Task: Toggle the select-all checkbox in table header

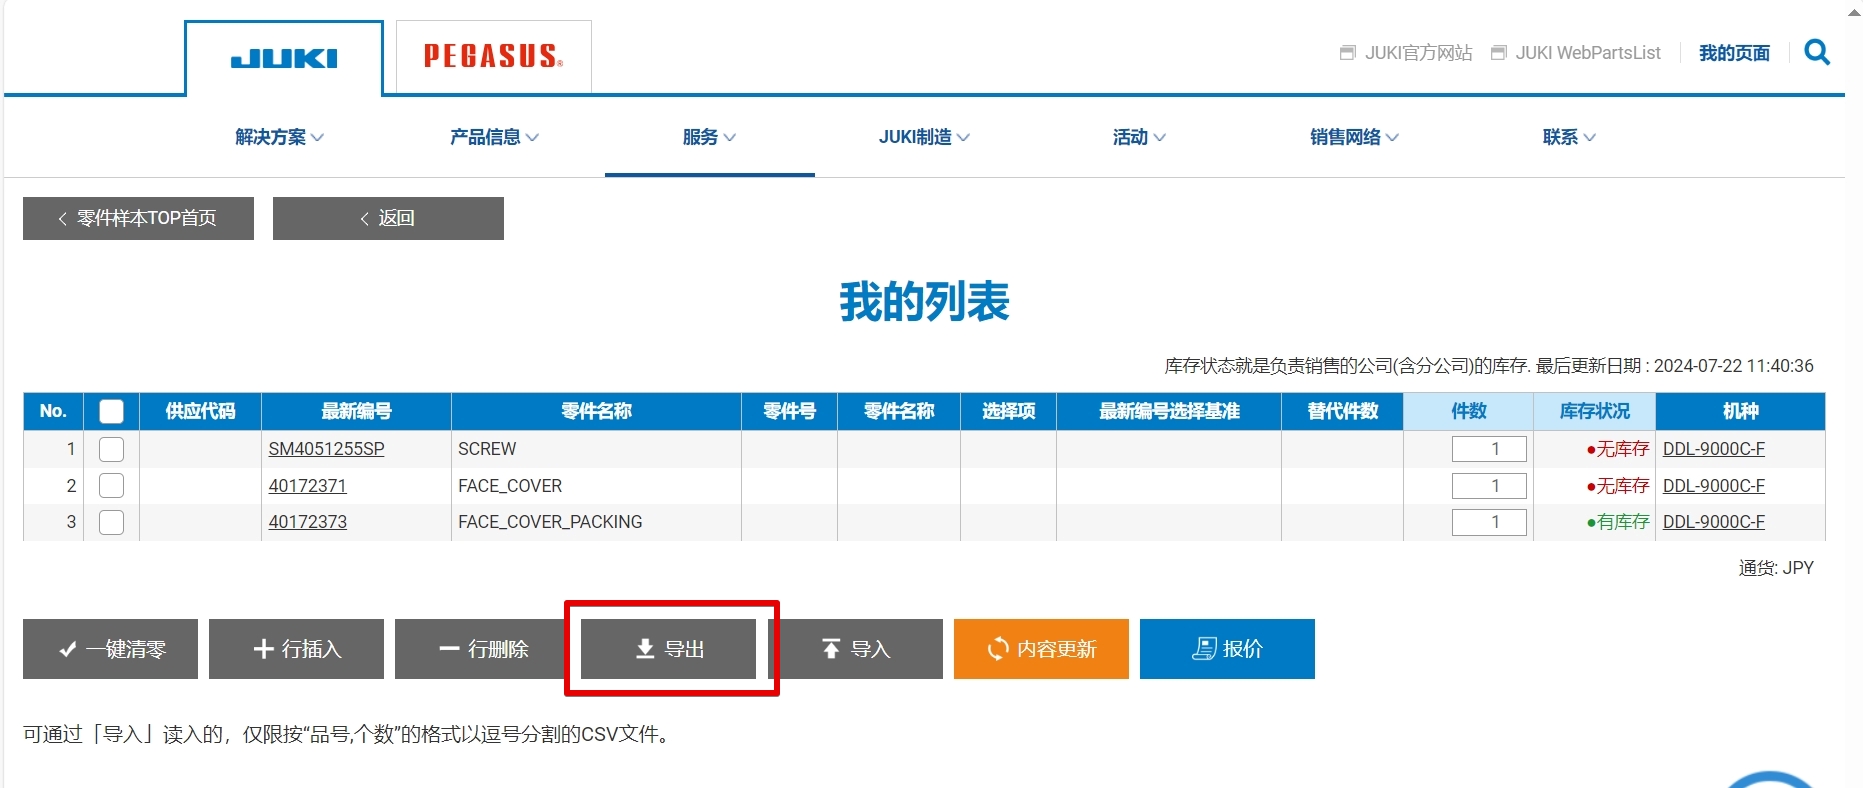Action: (111, 411)
